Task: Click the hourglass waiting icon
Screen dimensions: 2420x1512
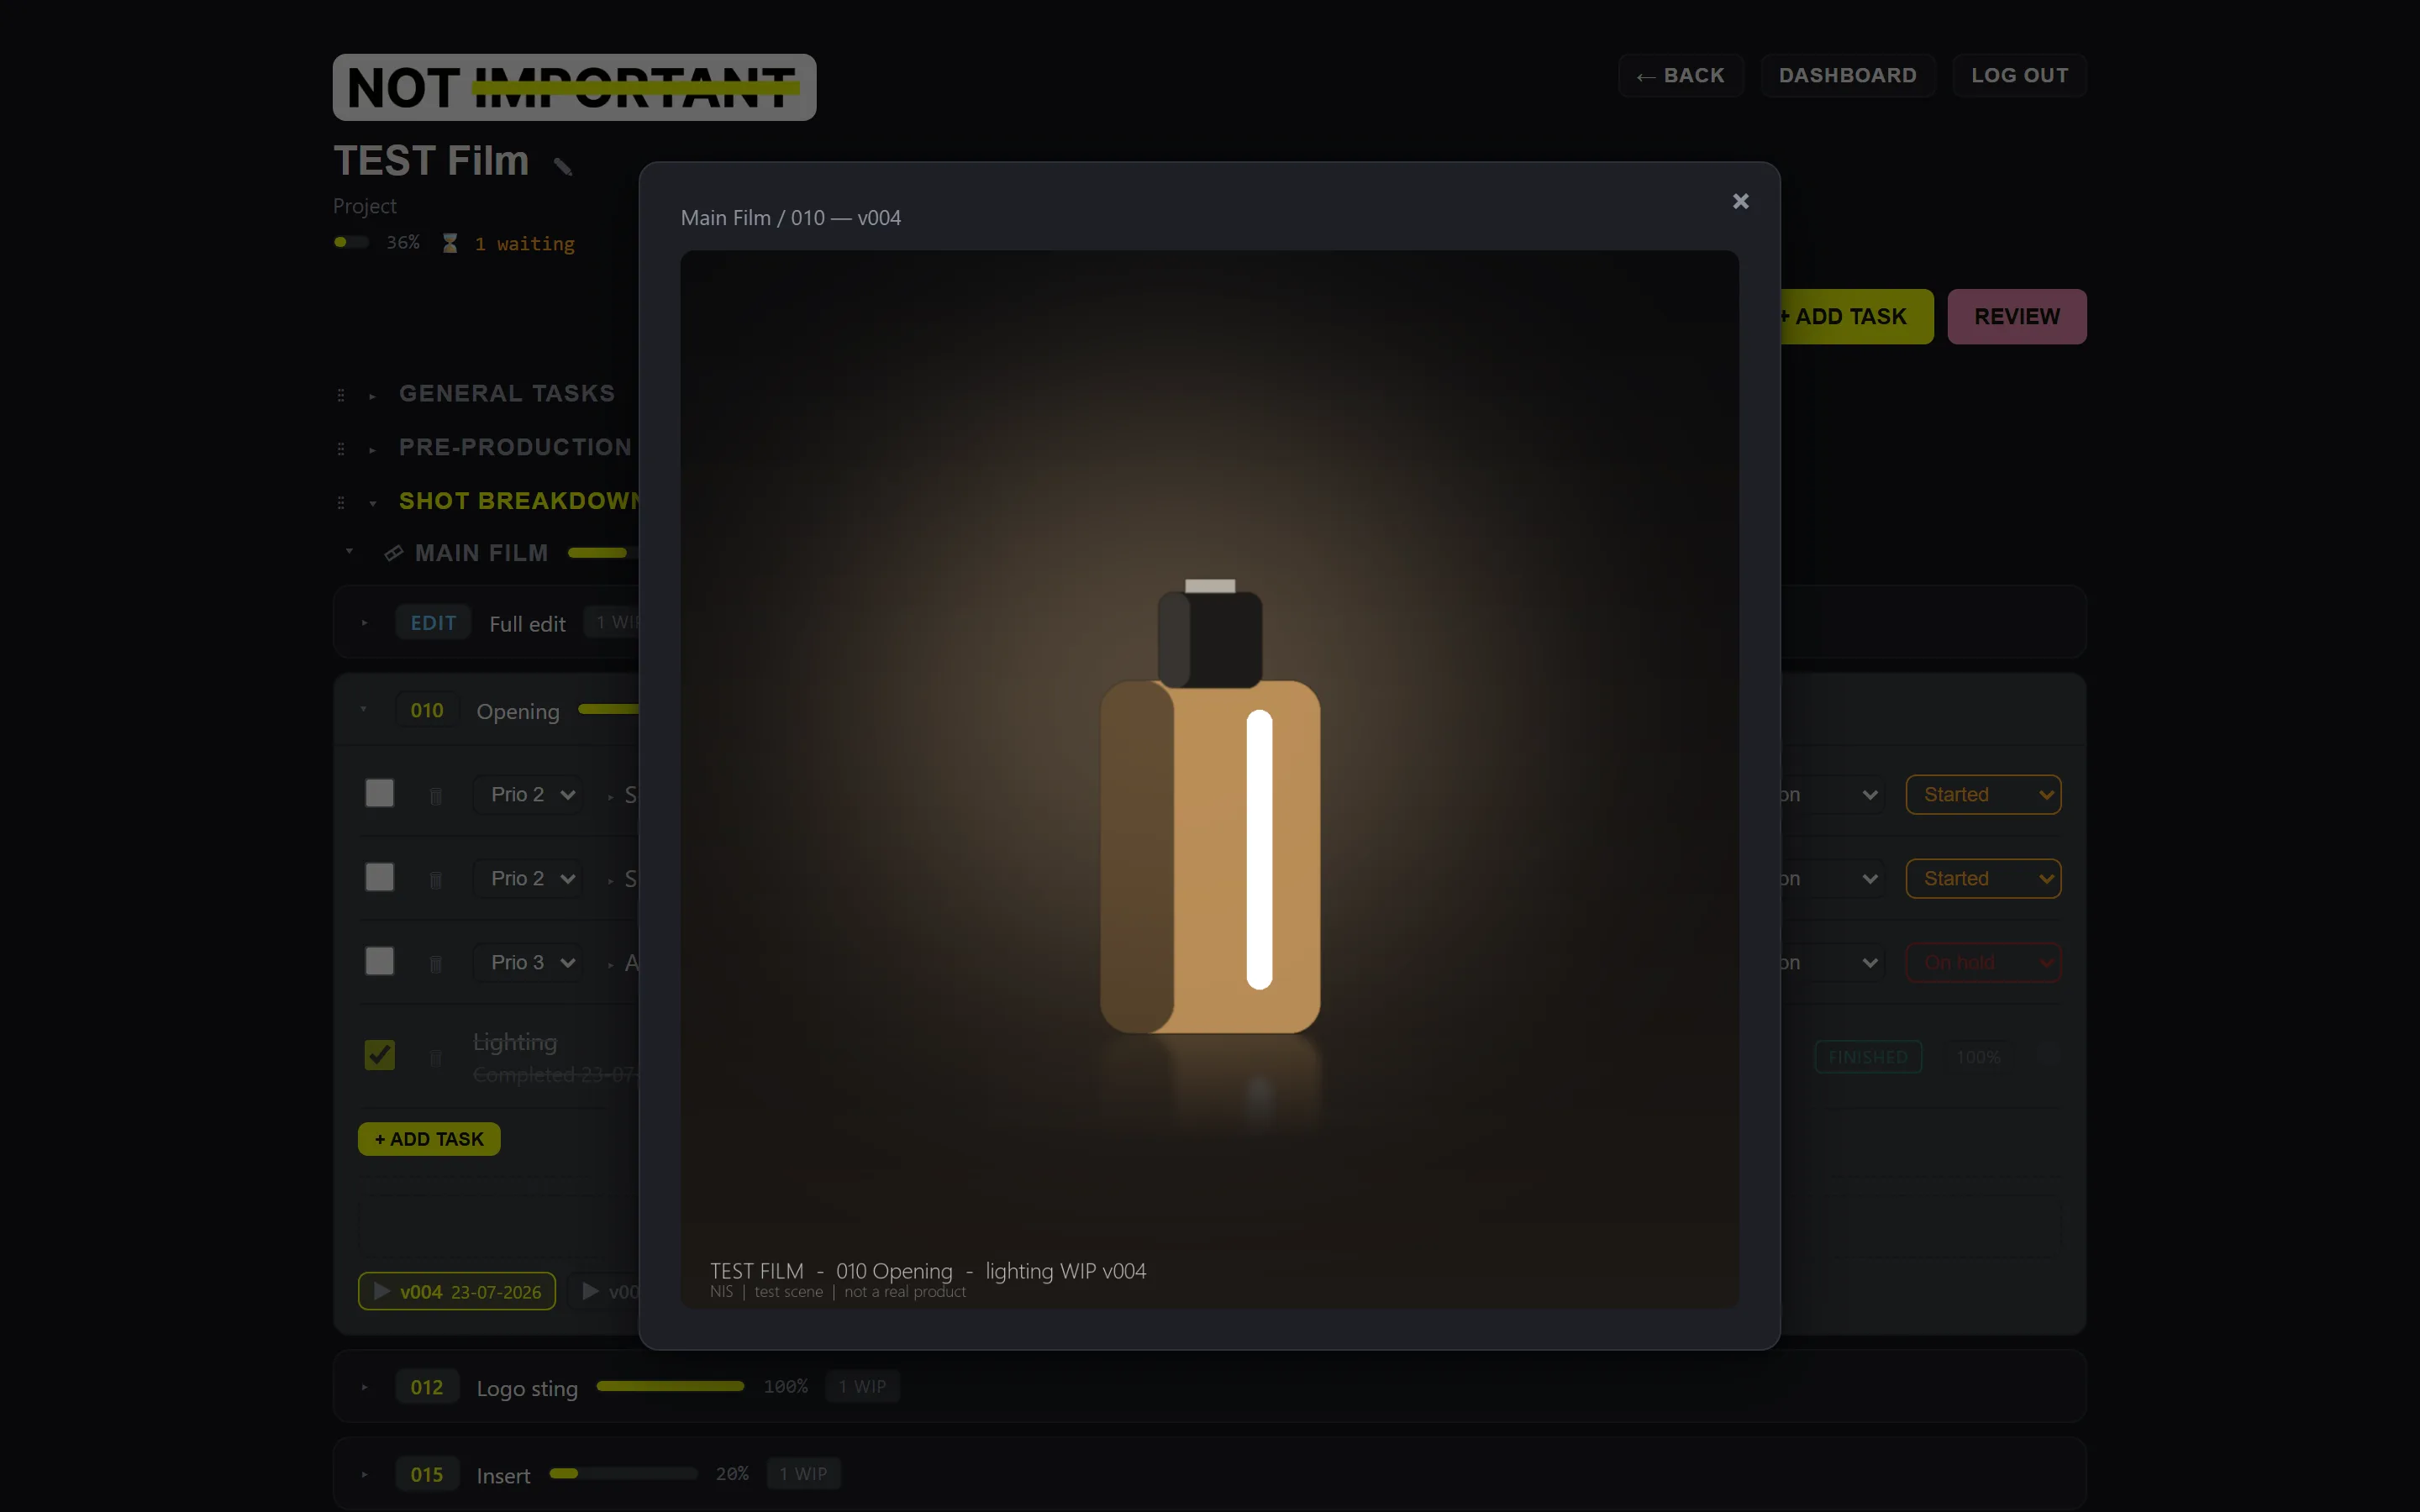Action: pos(450,243)
